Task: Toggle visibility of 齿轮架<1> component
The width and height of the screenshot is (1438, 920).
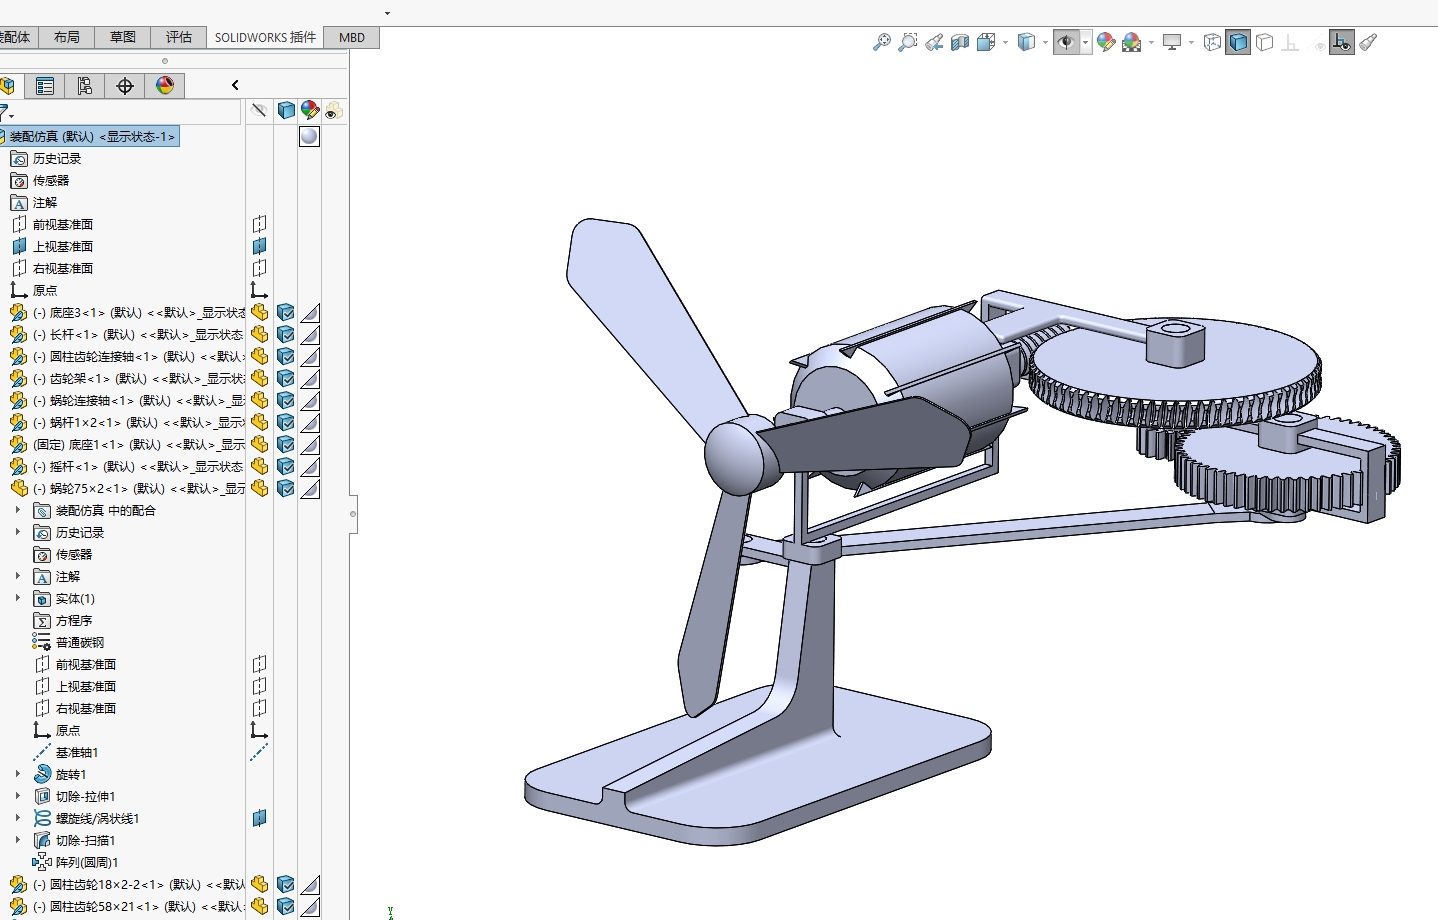Action: 259,378
